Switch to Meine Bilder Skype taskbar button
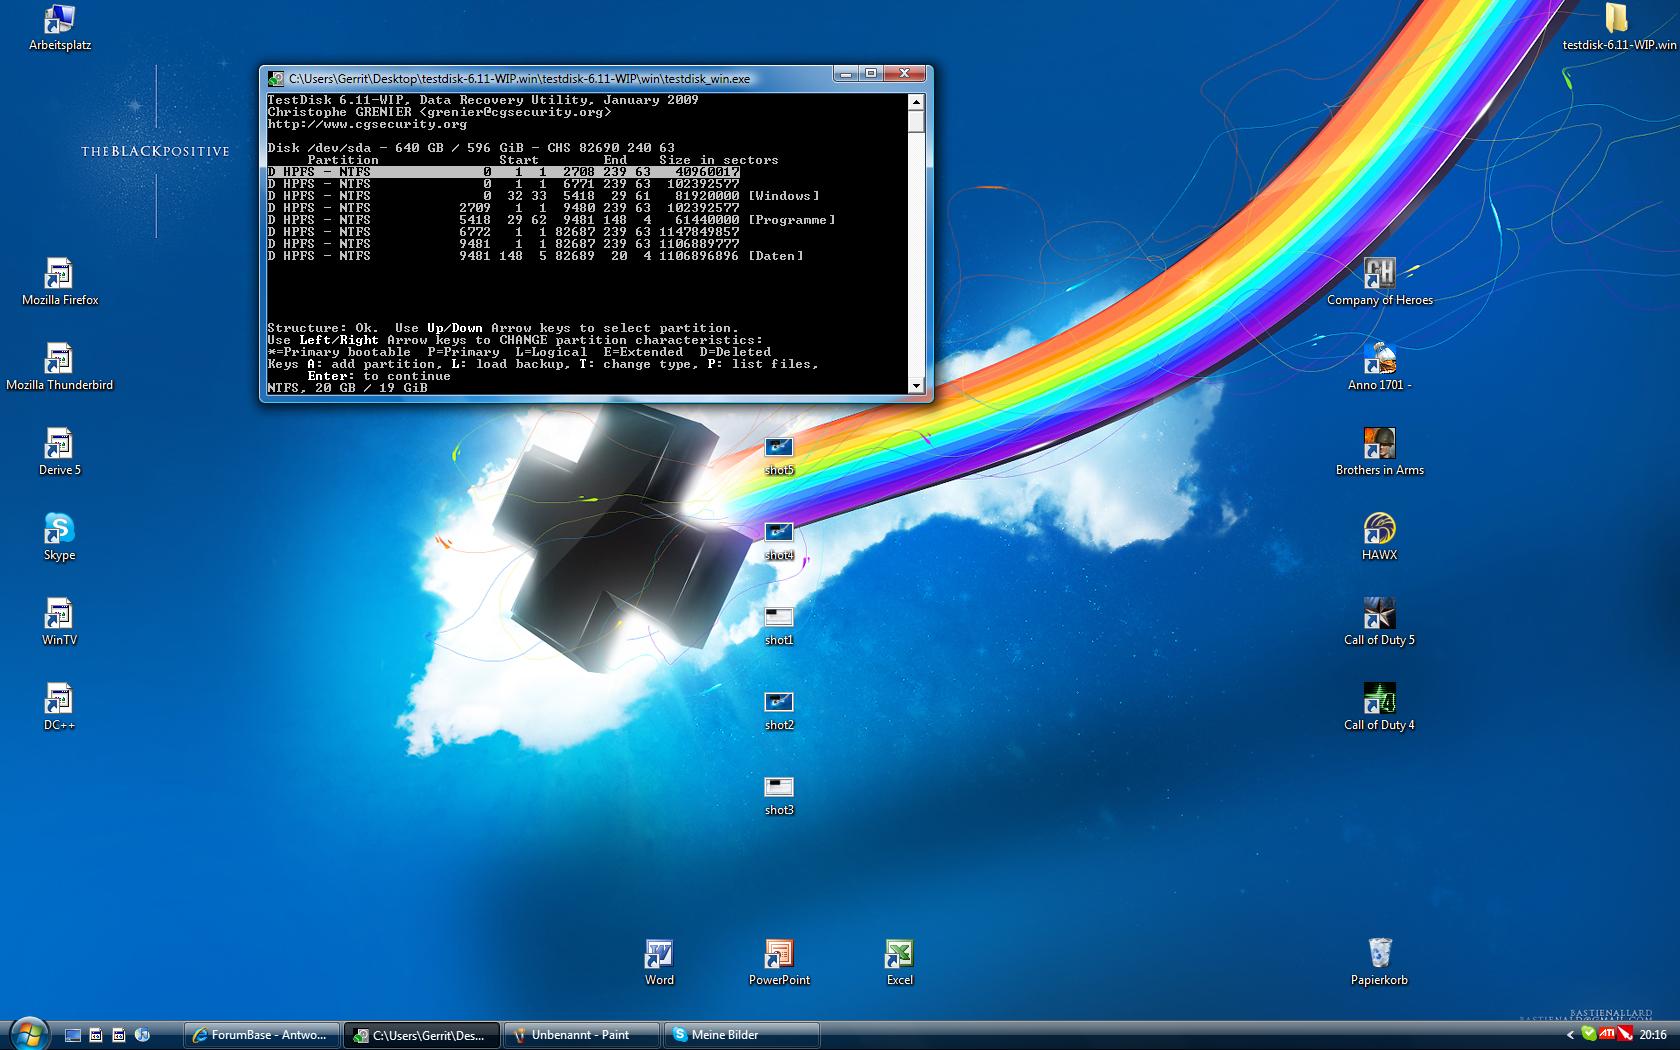Image resolution: width=1680 pixels, height=1050 pixels. tap(742, 1035)
